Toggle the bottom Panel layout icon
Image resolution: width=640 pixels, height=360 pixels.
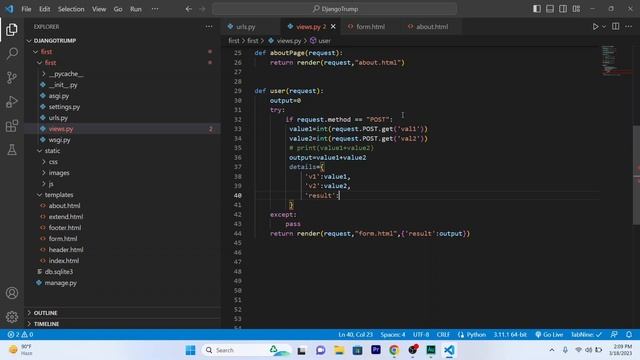pyautogui.click(x=550, y=9)
